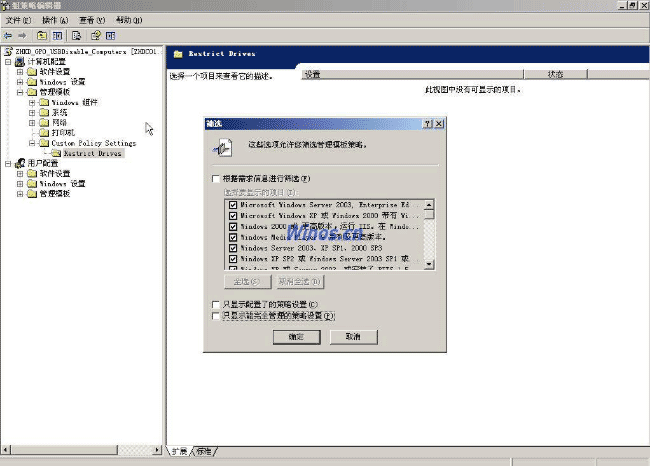Image resolution: width=650 pixels, height=467 pixels.
Task: Open the 帮助 menu
Action: tap(129, 20)
